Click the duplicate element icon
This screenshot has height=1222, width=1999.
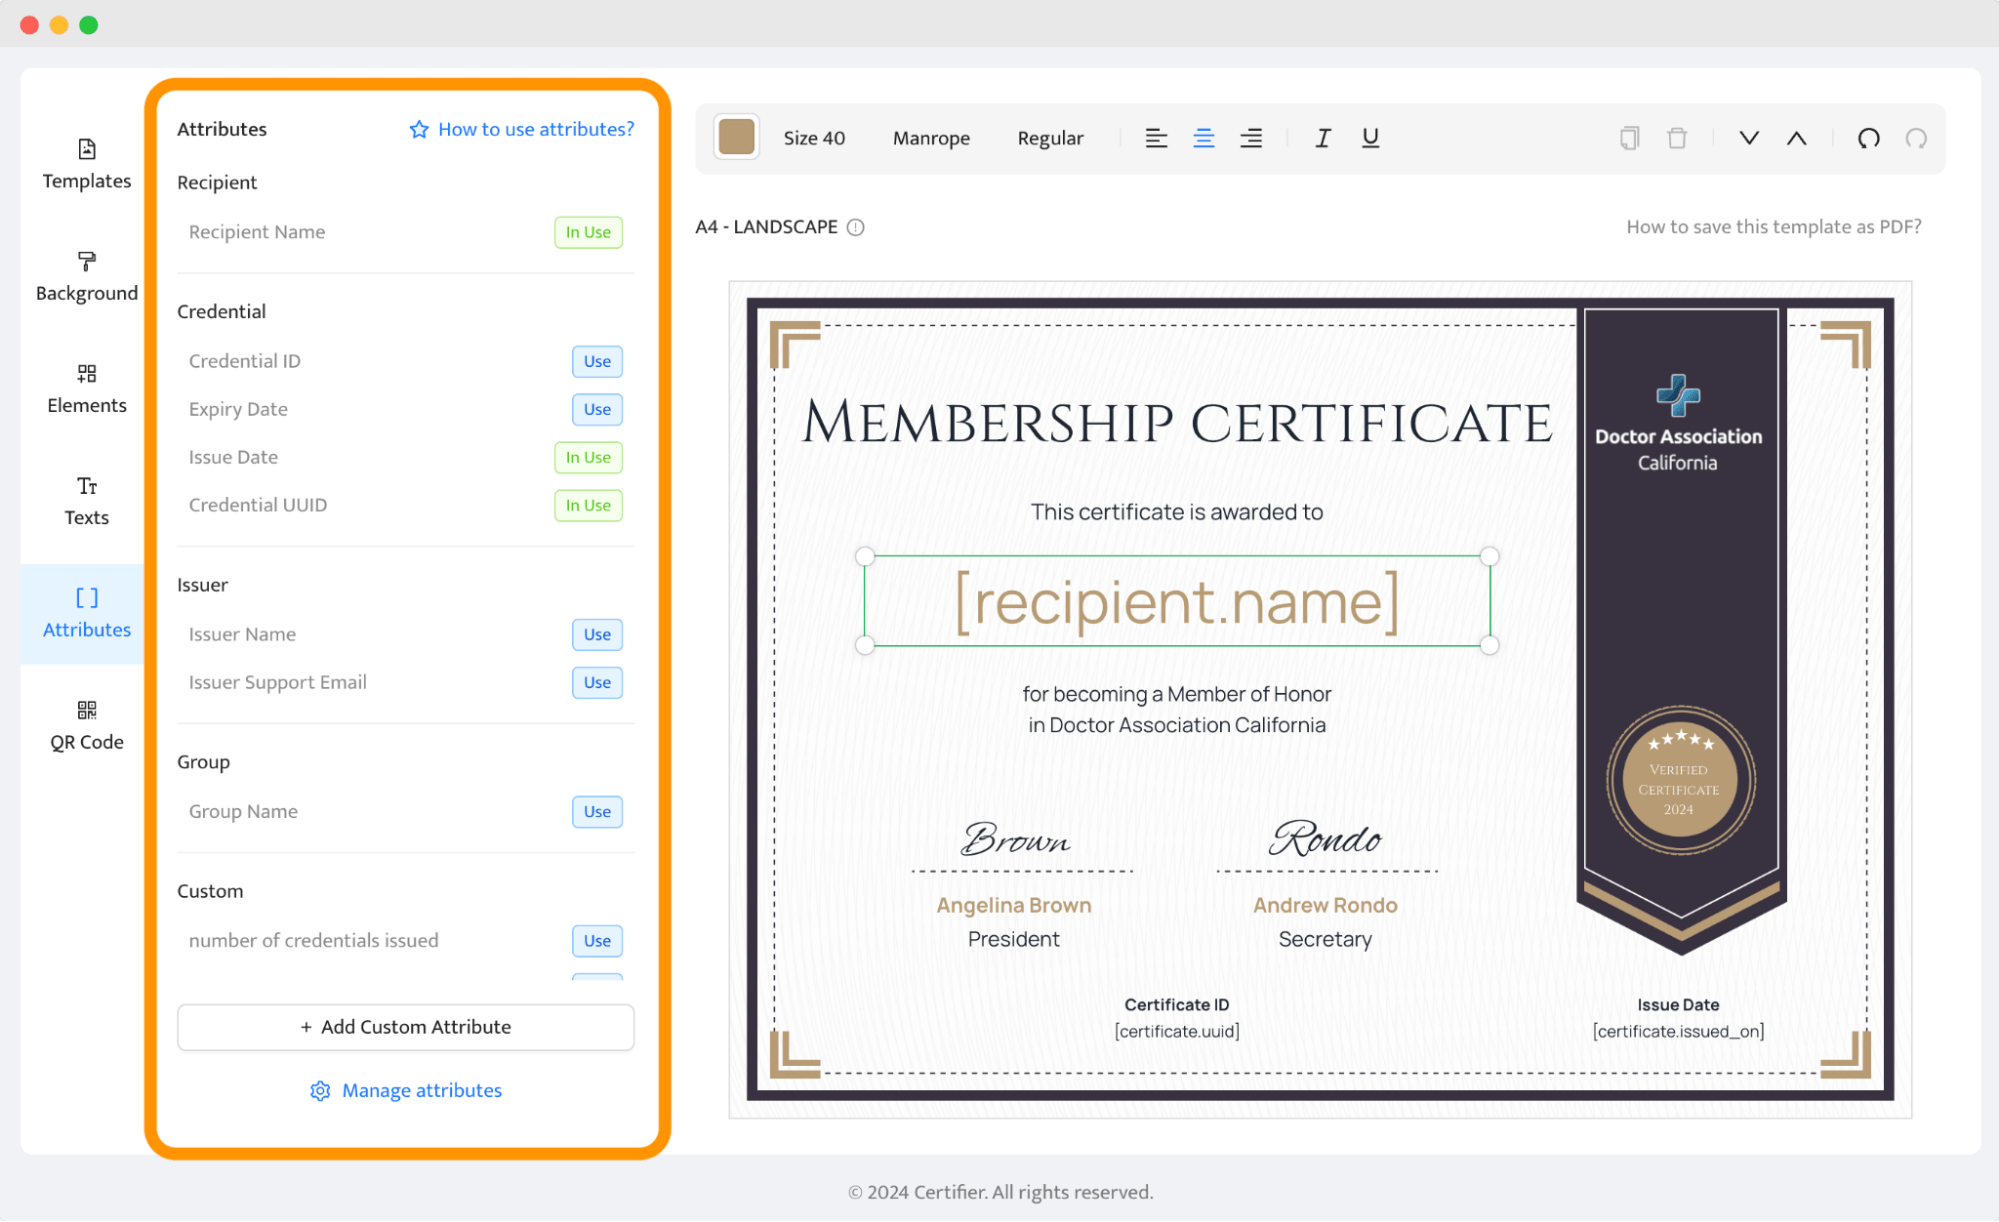click(x=1629, y=138)
